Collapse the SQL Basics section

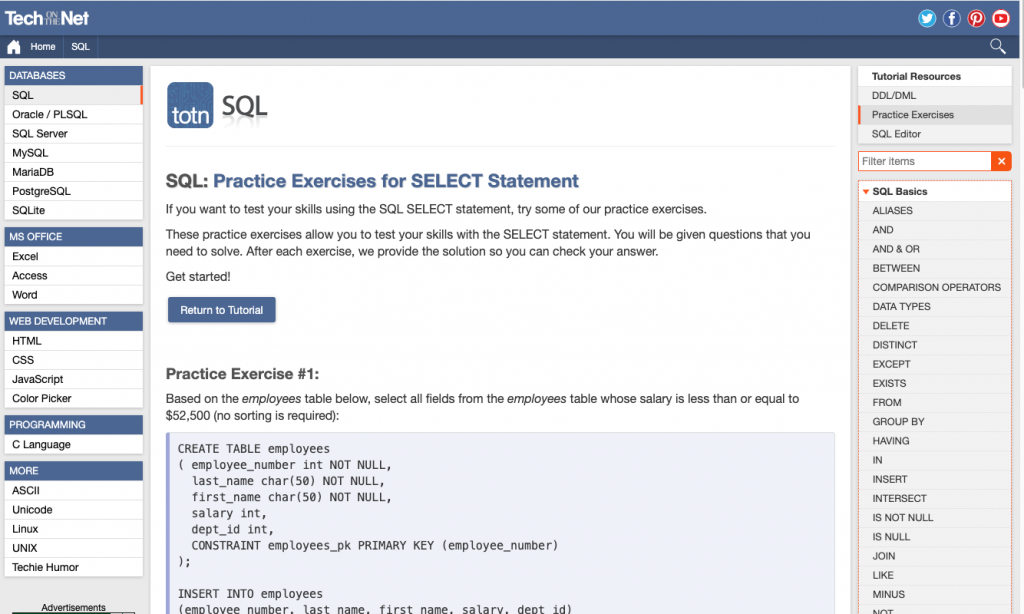[x=866, y=191]
